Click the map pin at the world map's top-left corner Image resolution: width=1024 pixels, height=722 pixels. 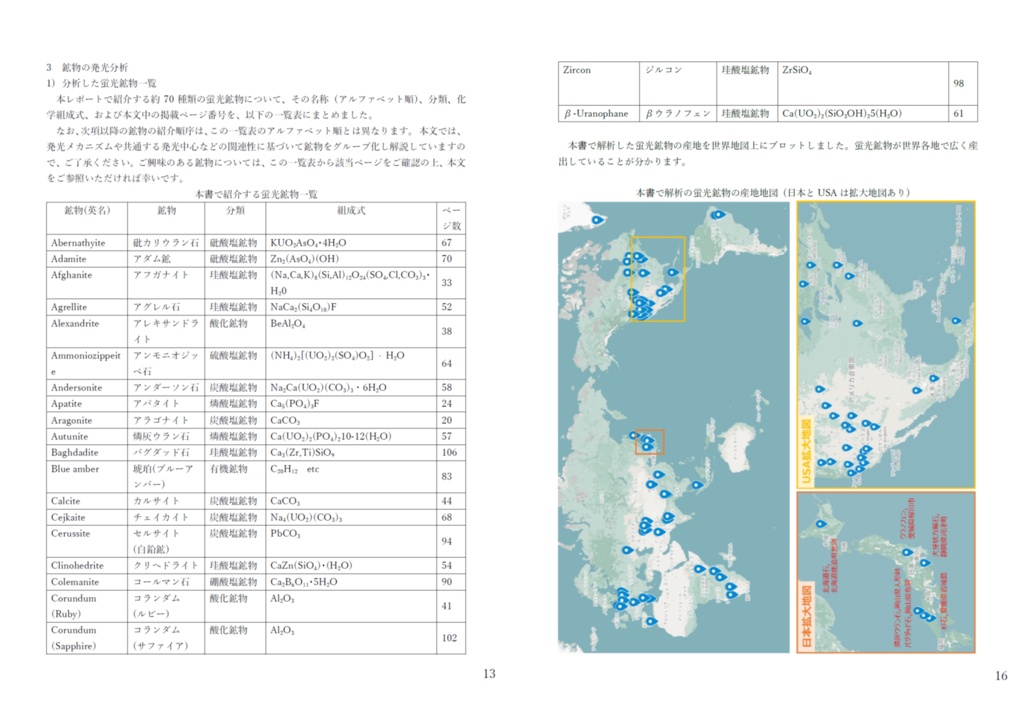[x=597, y=220]
